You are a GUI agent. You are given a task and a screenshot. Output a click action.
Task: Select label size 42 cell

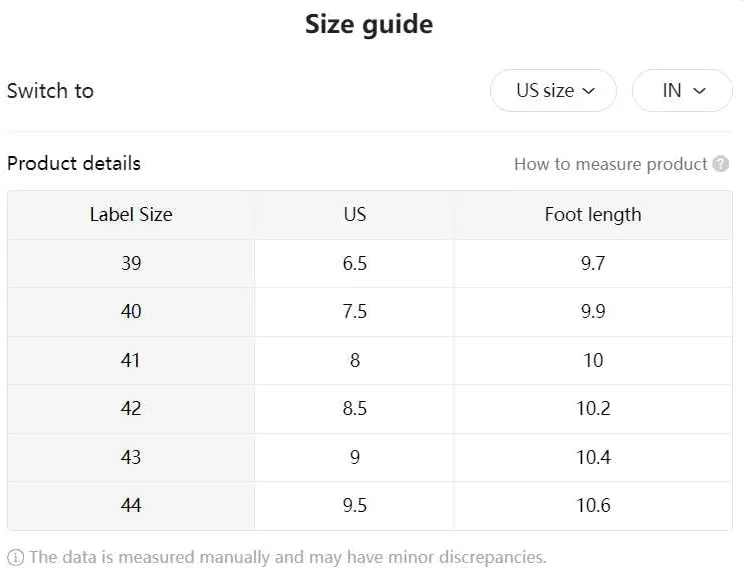[131, 409]
